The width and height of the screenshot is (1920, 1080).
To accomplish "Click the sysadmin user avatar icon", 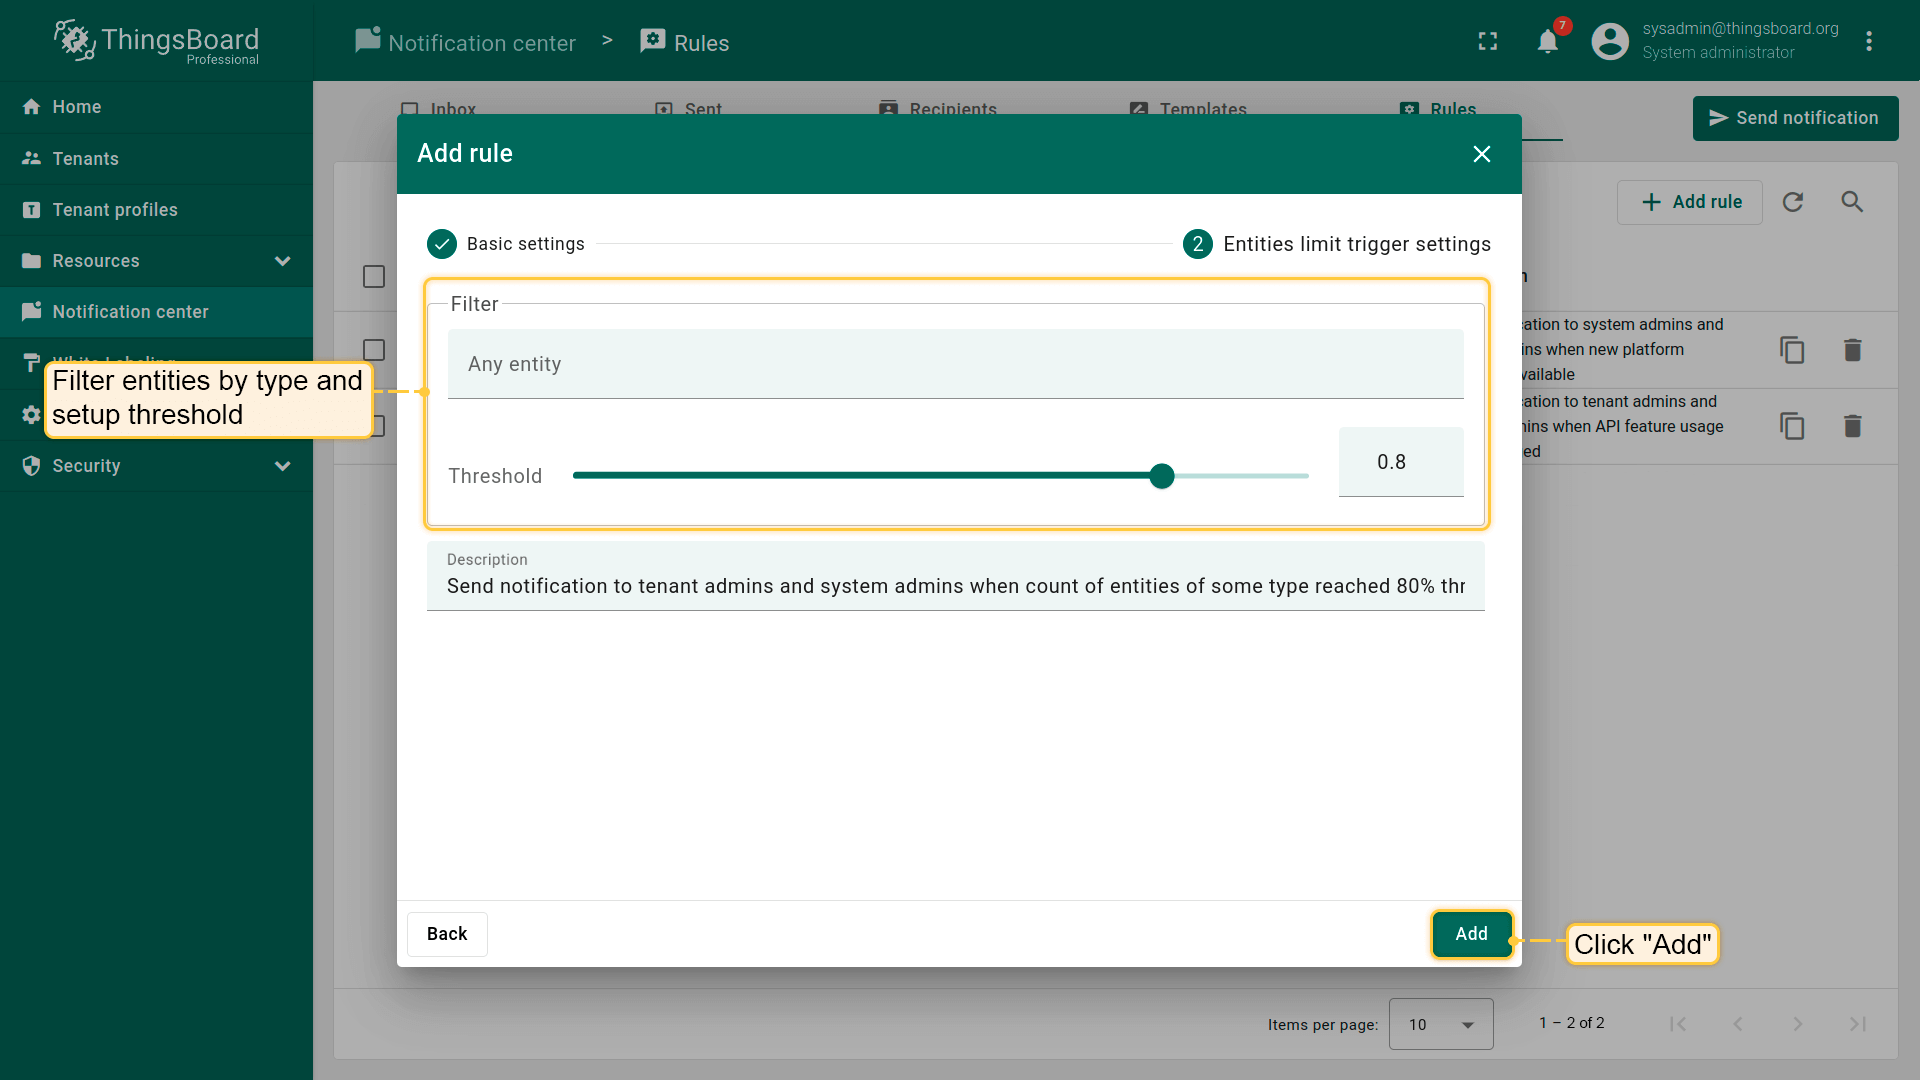I will pyautogui.click(x=1610, y=42).
